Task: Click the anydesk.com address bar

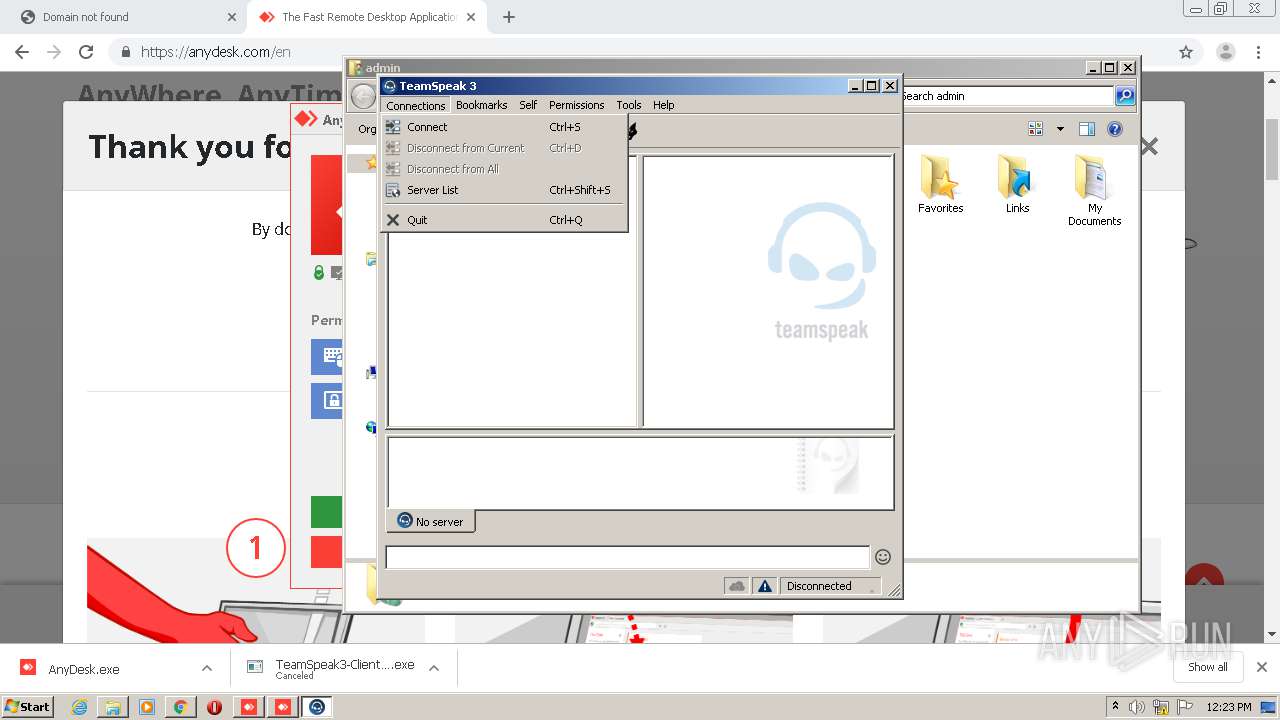Action: coord(640,52)
